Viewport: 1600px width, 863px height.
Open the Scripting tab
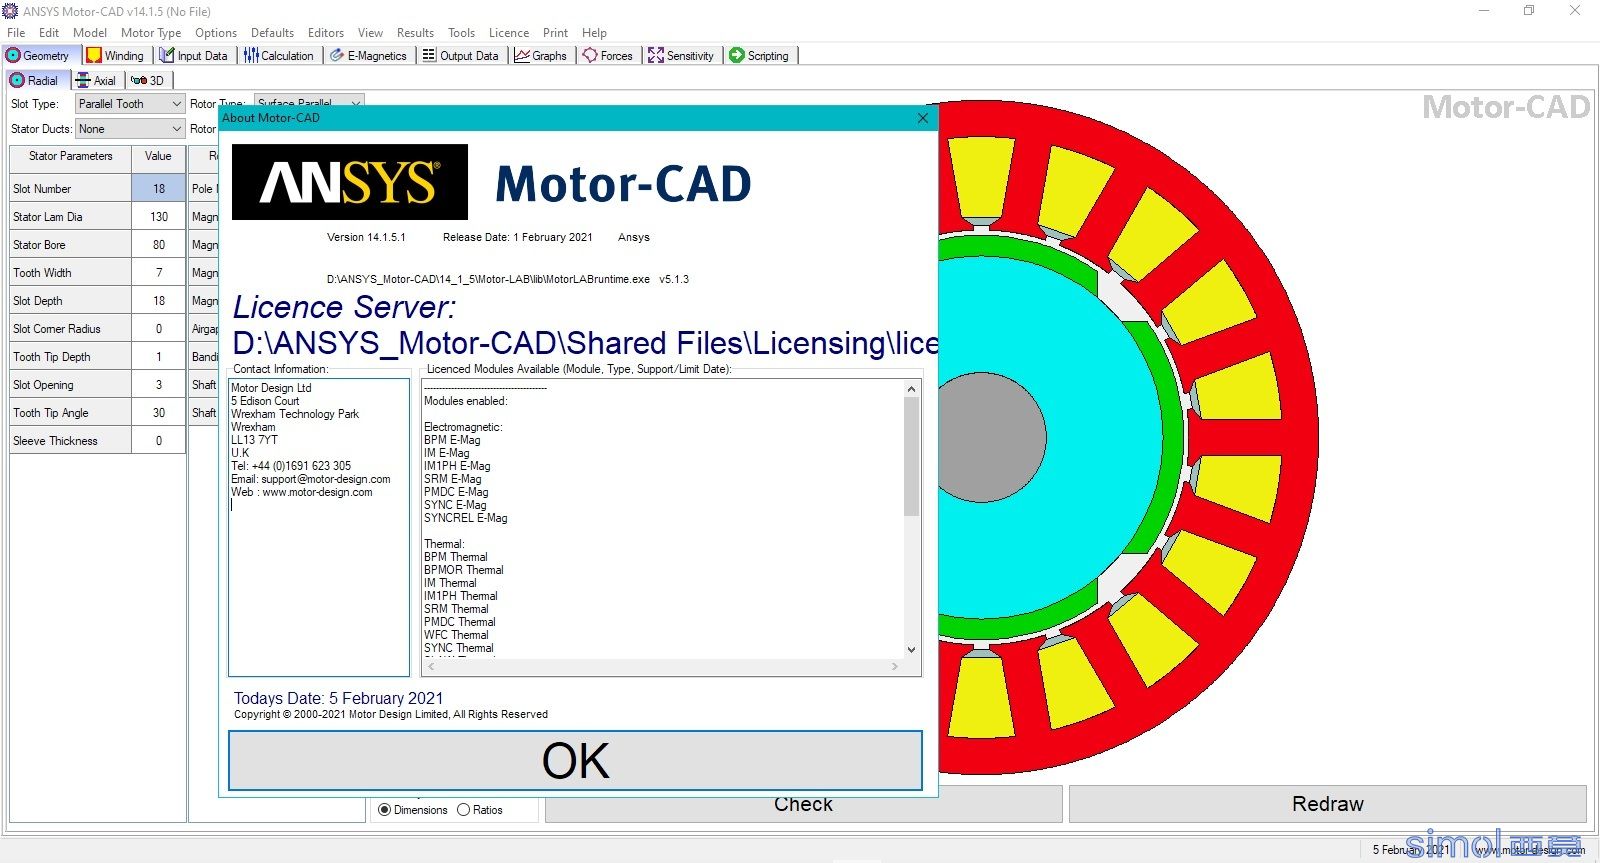(x=760, y=56)
